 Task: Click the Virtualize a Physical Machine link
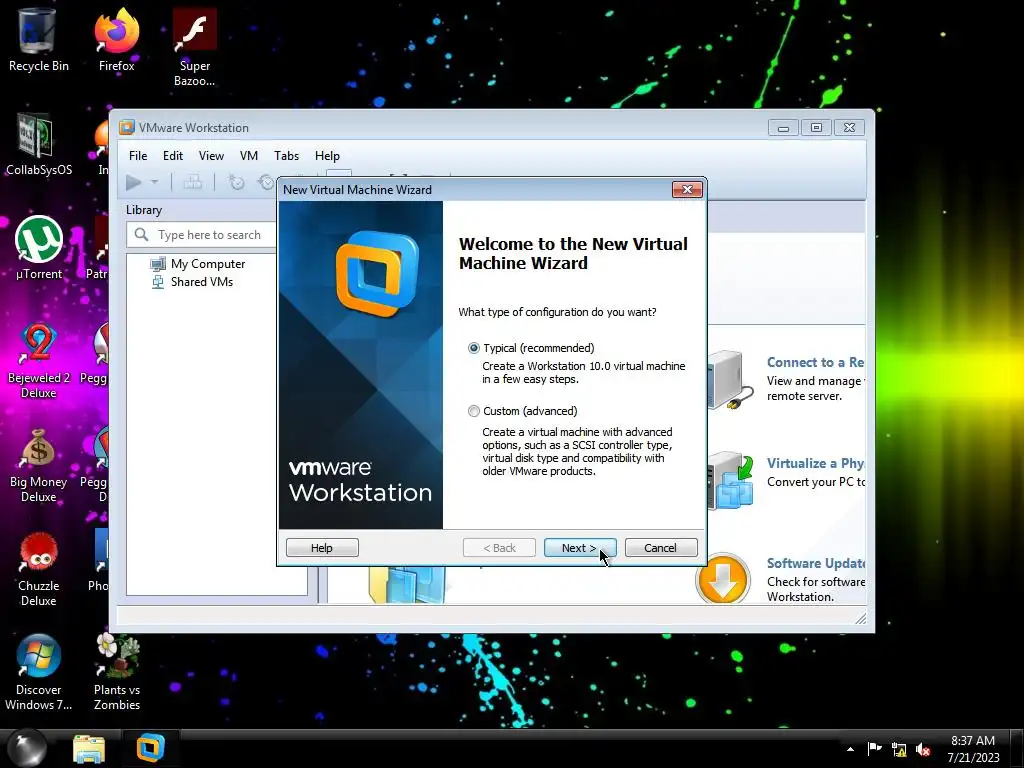click(x=816, y=463)
